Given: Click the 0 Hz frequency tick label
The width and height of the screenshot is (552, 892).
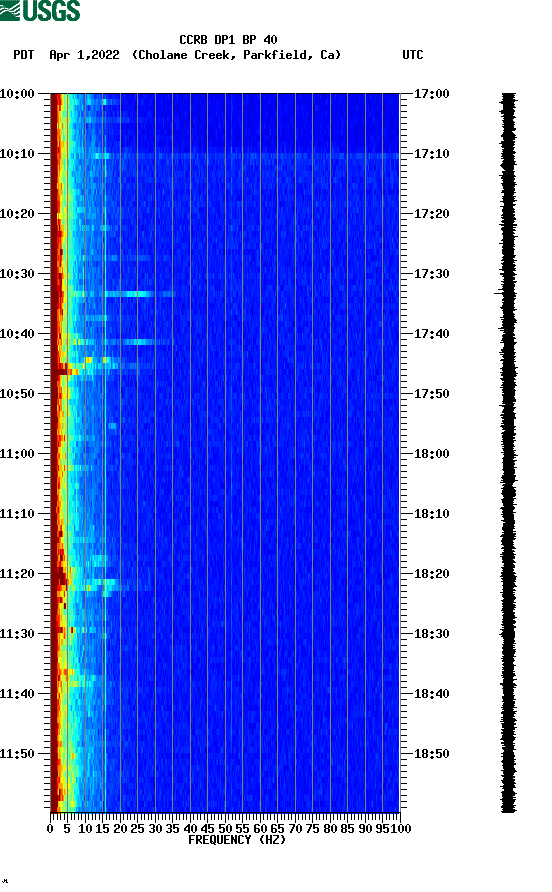Looking at the screenshot, I should point(51,829).
